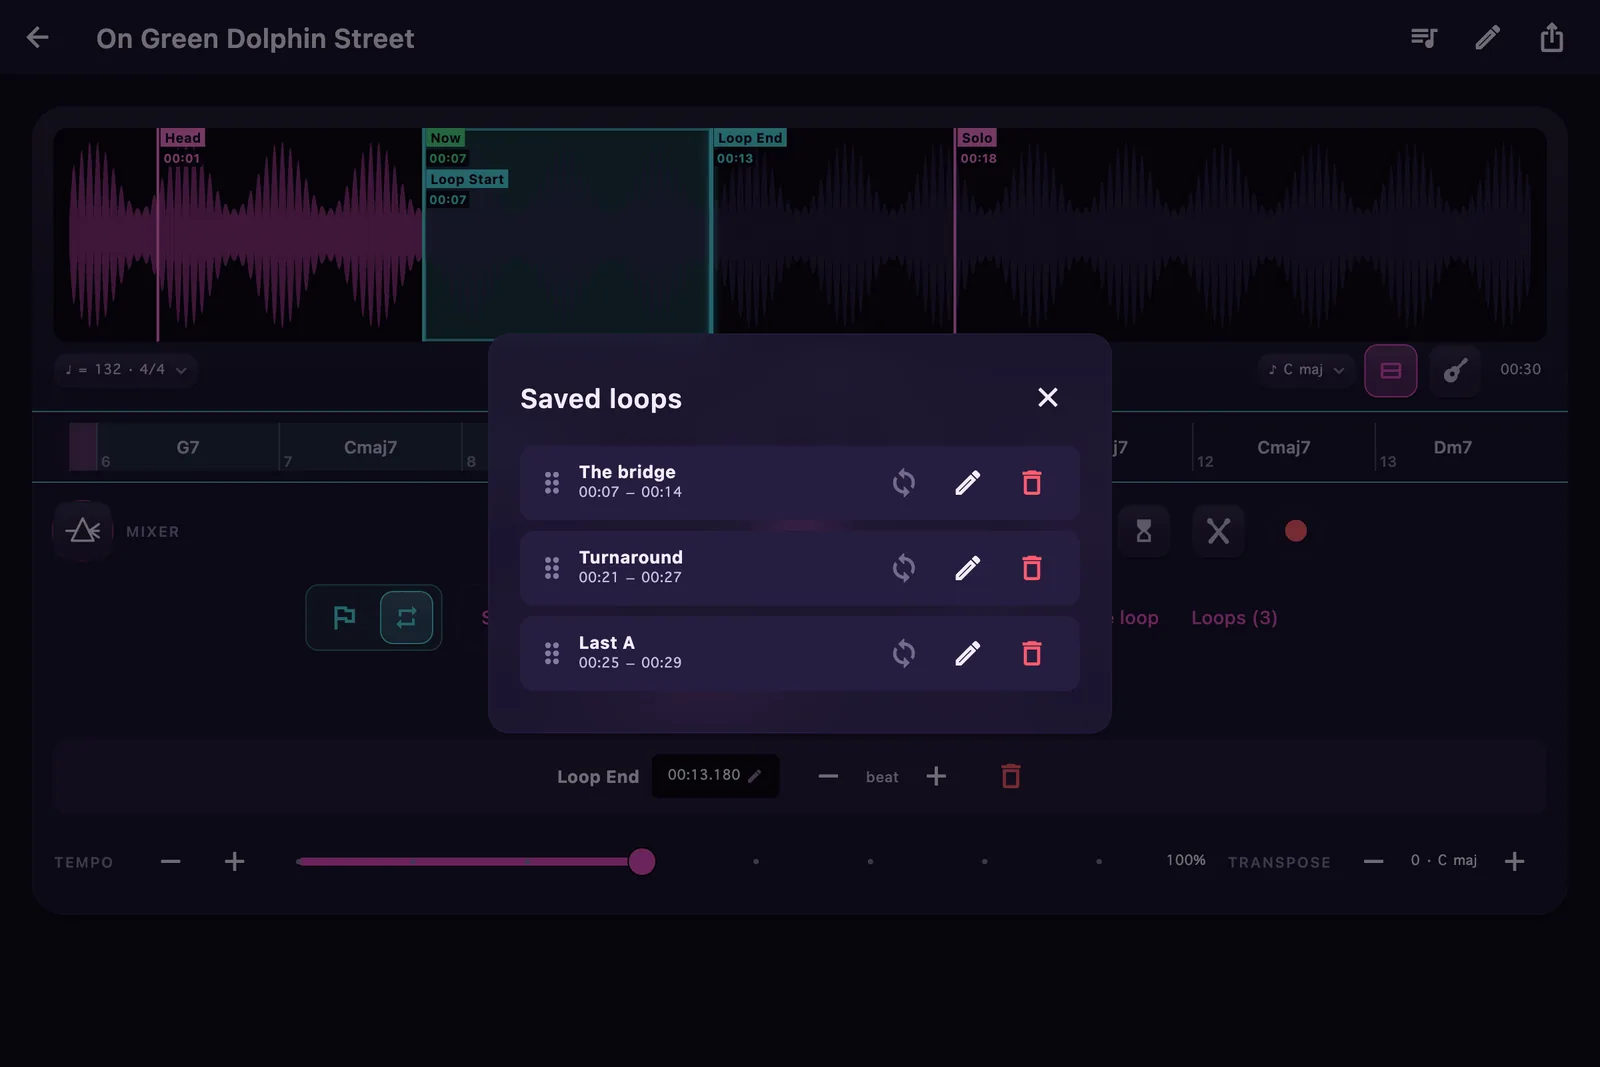This screenshot has height=1067, width=1600.
Task: Click the crossed-tools button
Action: pyautogui.click(x=1218, y=531)
